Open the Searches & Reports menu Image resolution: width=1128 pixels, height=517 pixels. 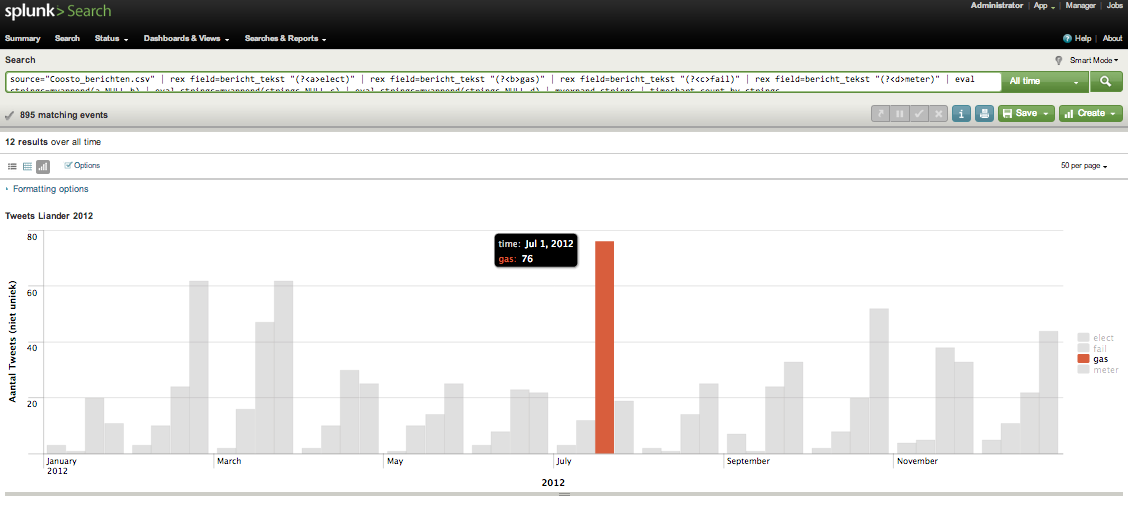(285, 39)
